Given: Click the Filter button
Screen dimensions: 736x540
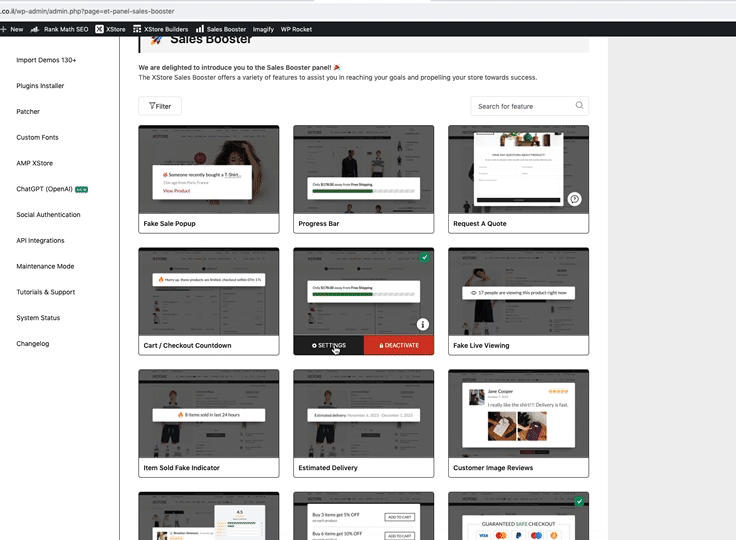Looking at the screenshot, I should (x=160, y=106).
